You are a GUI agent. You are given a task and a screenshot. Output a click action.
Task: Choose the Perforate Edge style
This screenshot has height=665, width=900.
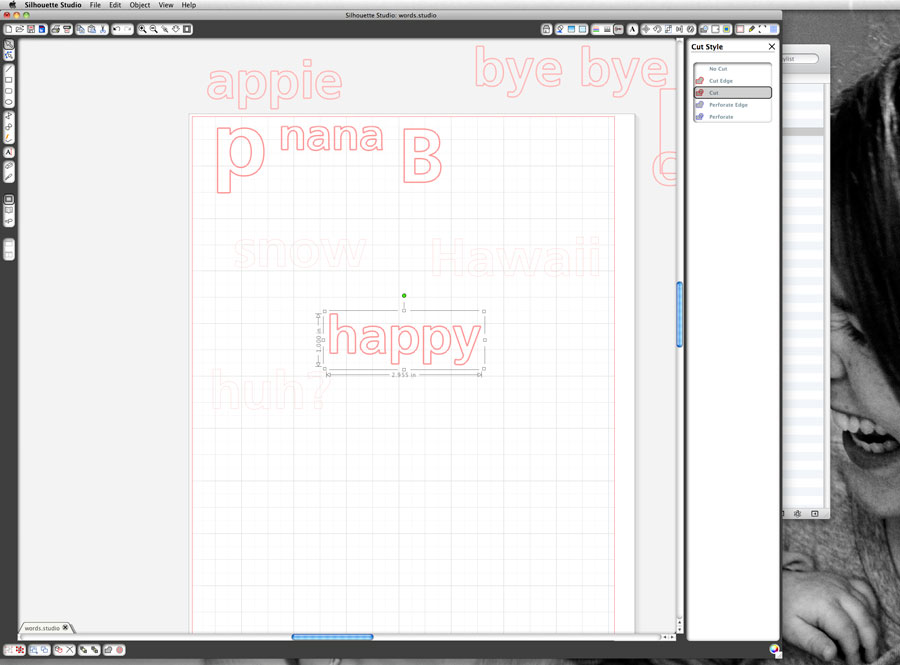click(732, 105)
